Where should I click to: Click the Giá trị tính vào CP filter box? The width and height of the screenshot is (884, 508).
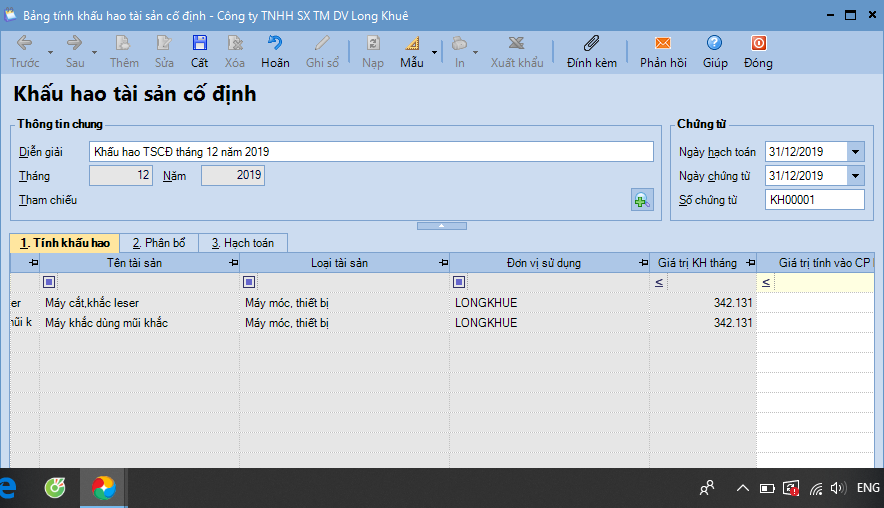(x=824, y=282)
